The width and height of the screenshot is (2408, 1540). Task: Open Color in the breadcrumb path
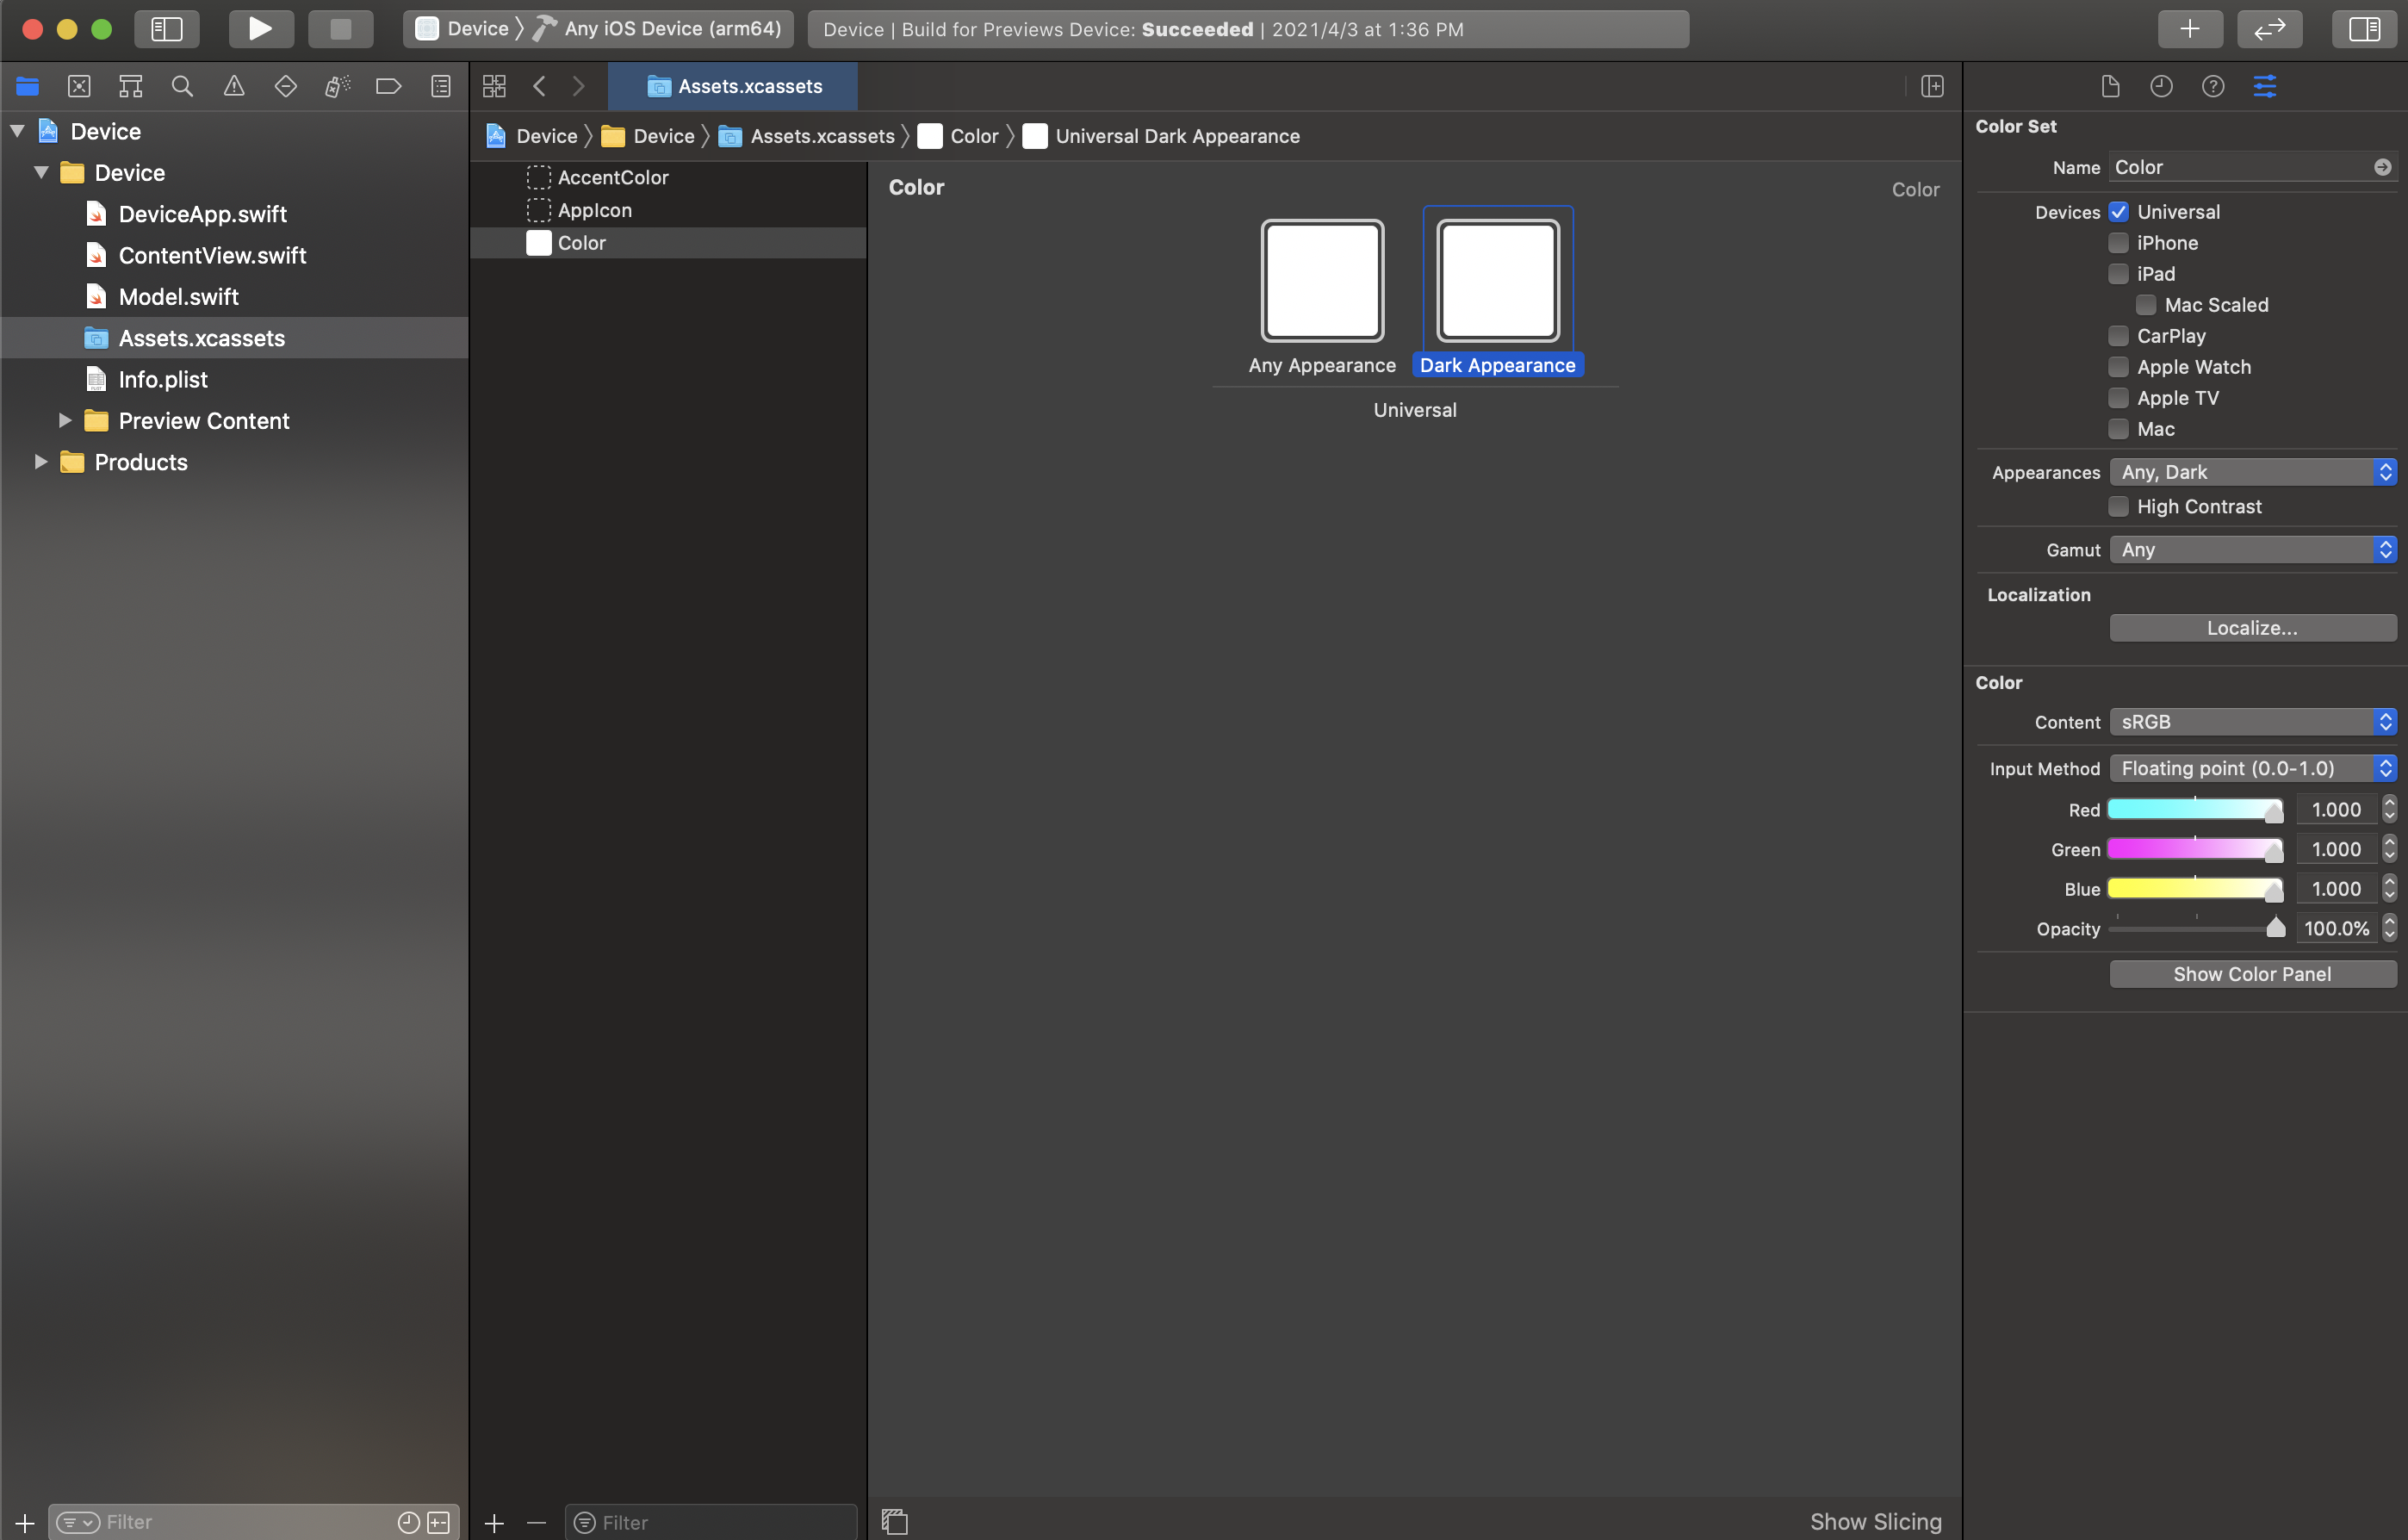click(x=974, y=136)
